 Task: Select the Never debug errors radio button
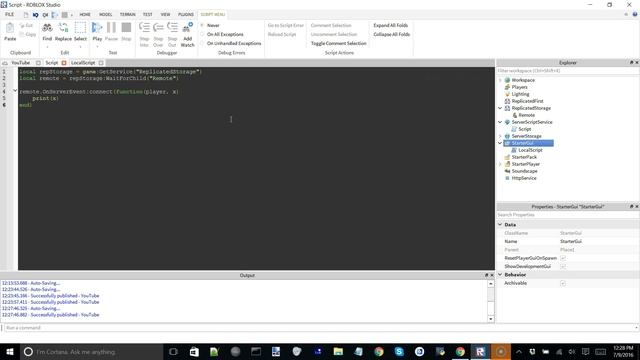(x=202, y=25)
